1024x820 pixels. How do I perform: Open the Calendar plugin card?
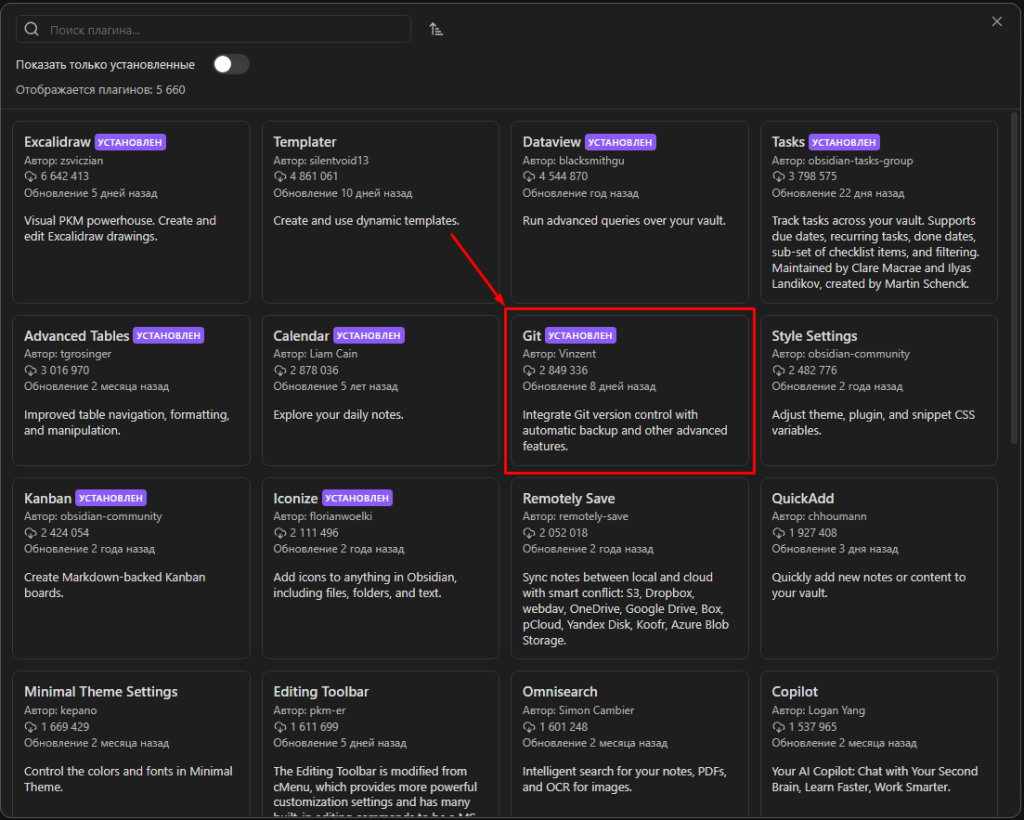[380, 390]
